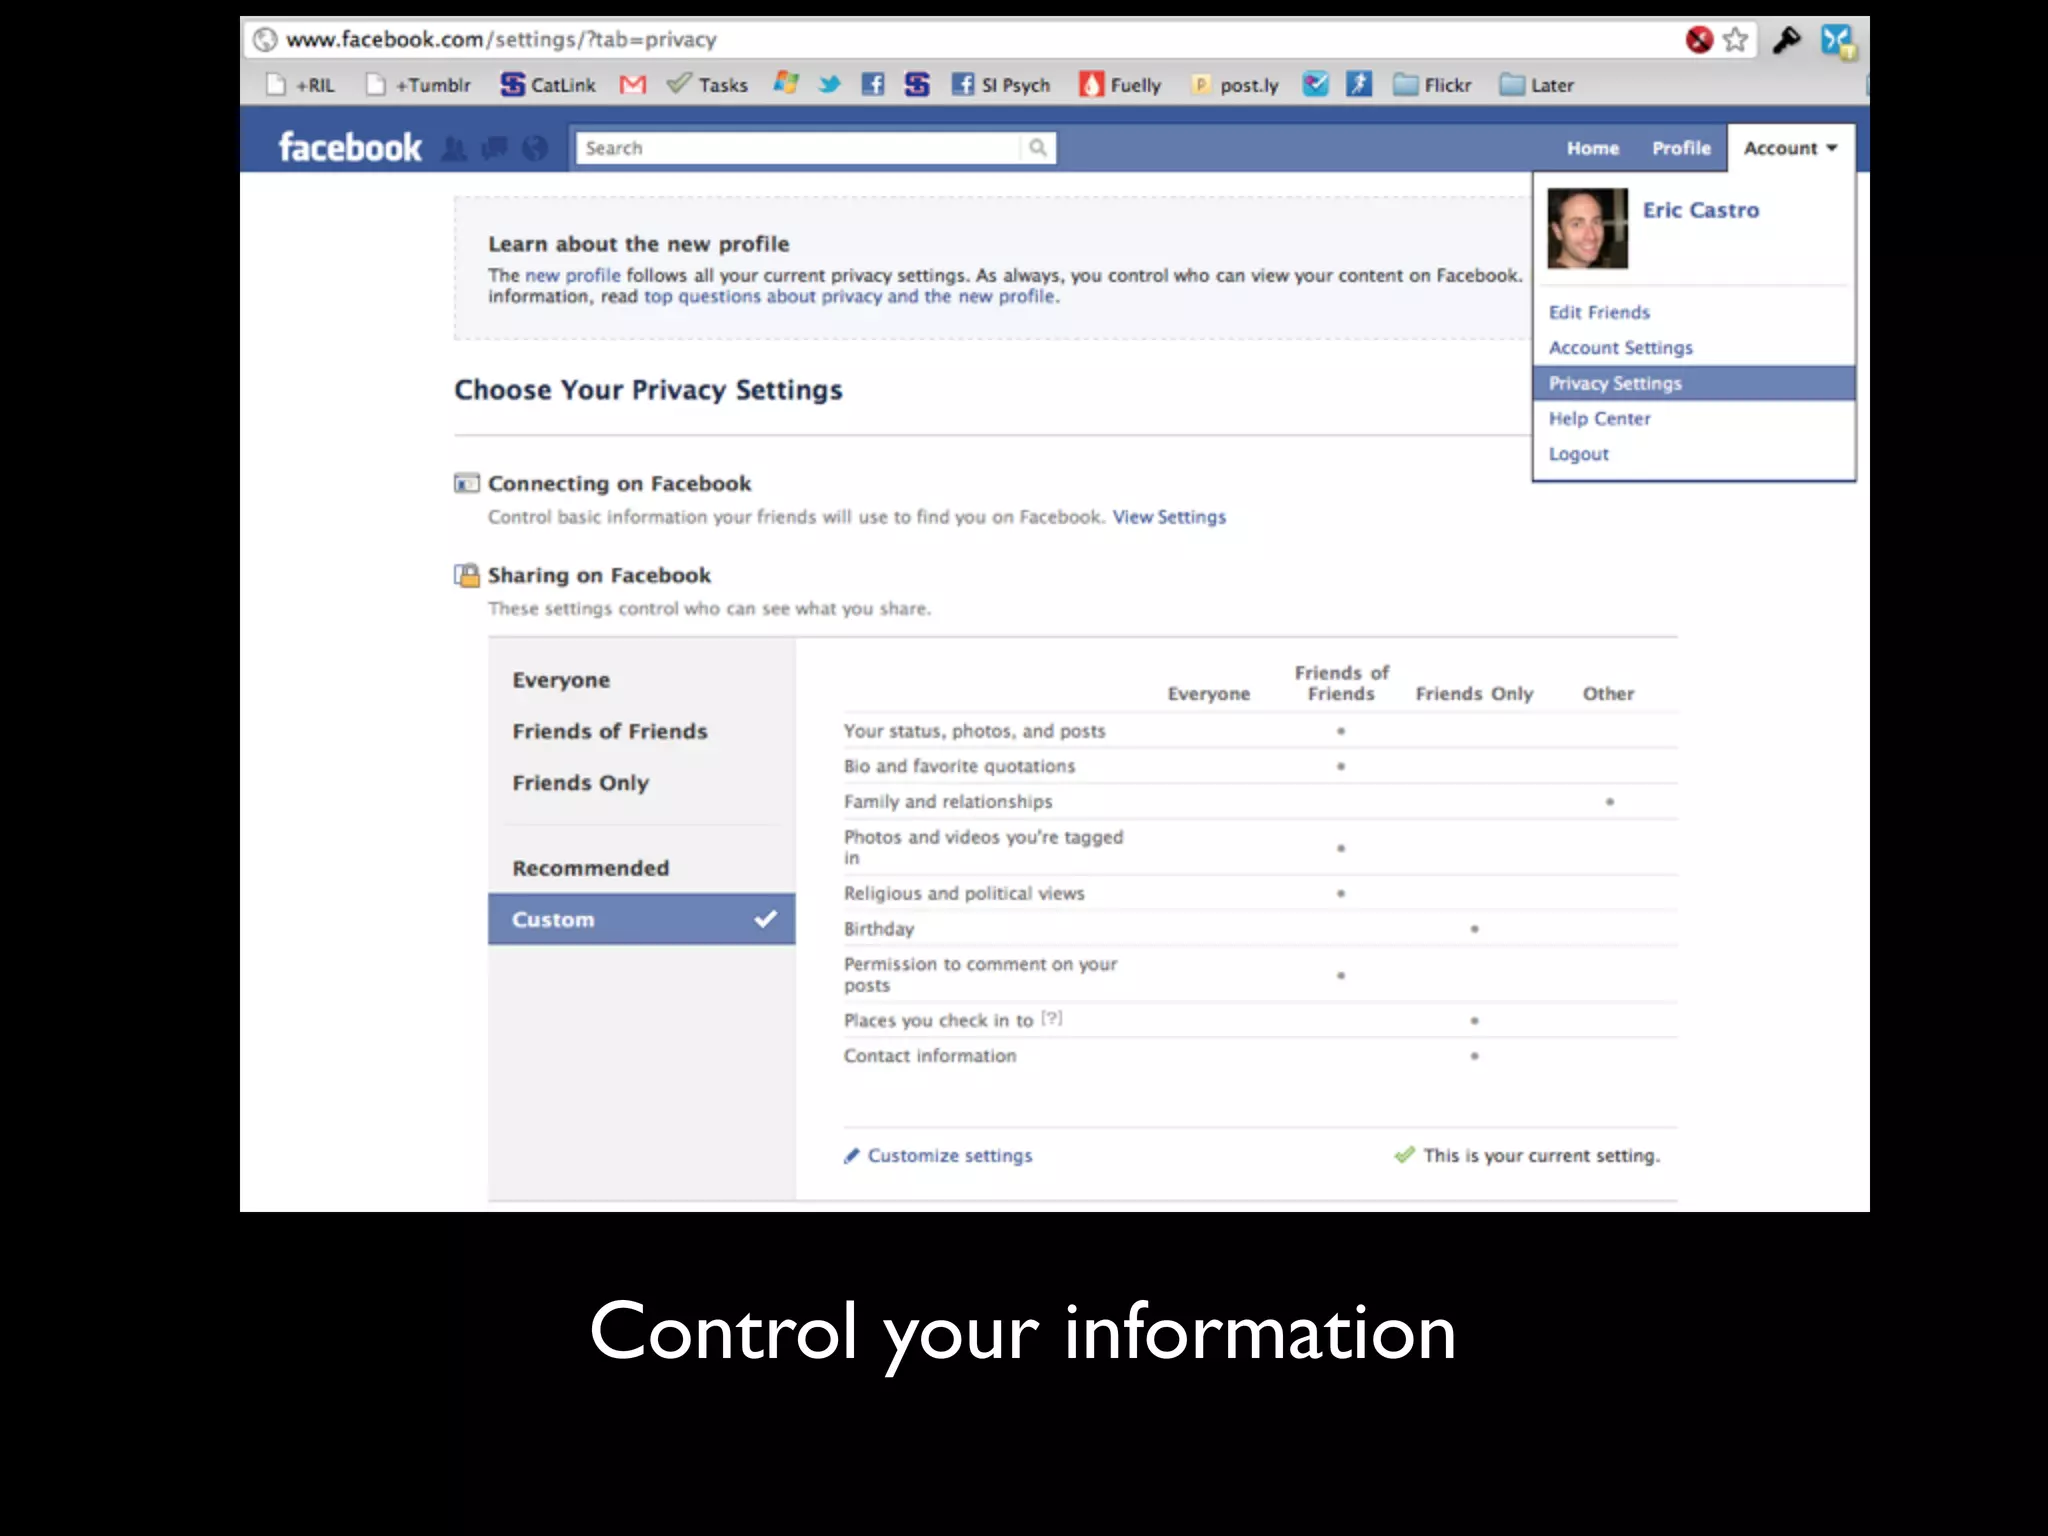This screenshot has width=2048, height=1536.
Task: Open the +Tumblr bookmarklet
Action: coord(418,85)
